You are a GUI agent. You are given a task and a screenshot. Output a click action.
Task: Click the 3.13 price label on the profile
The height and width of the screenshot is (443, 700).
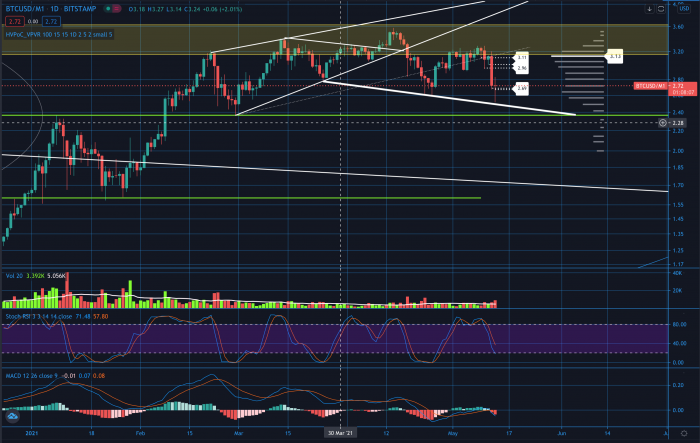click(615, 56)
